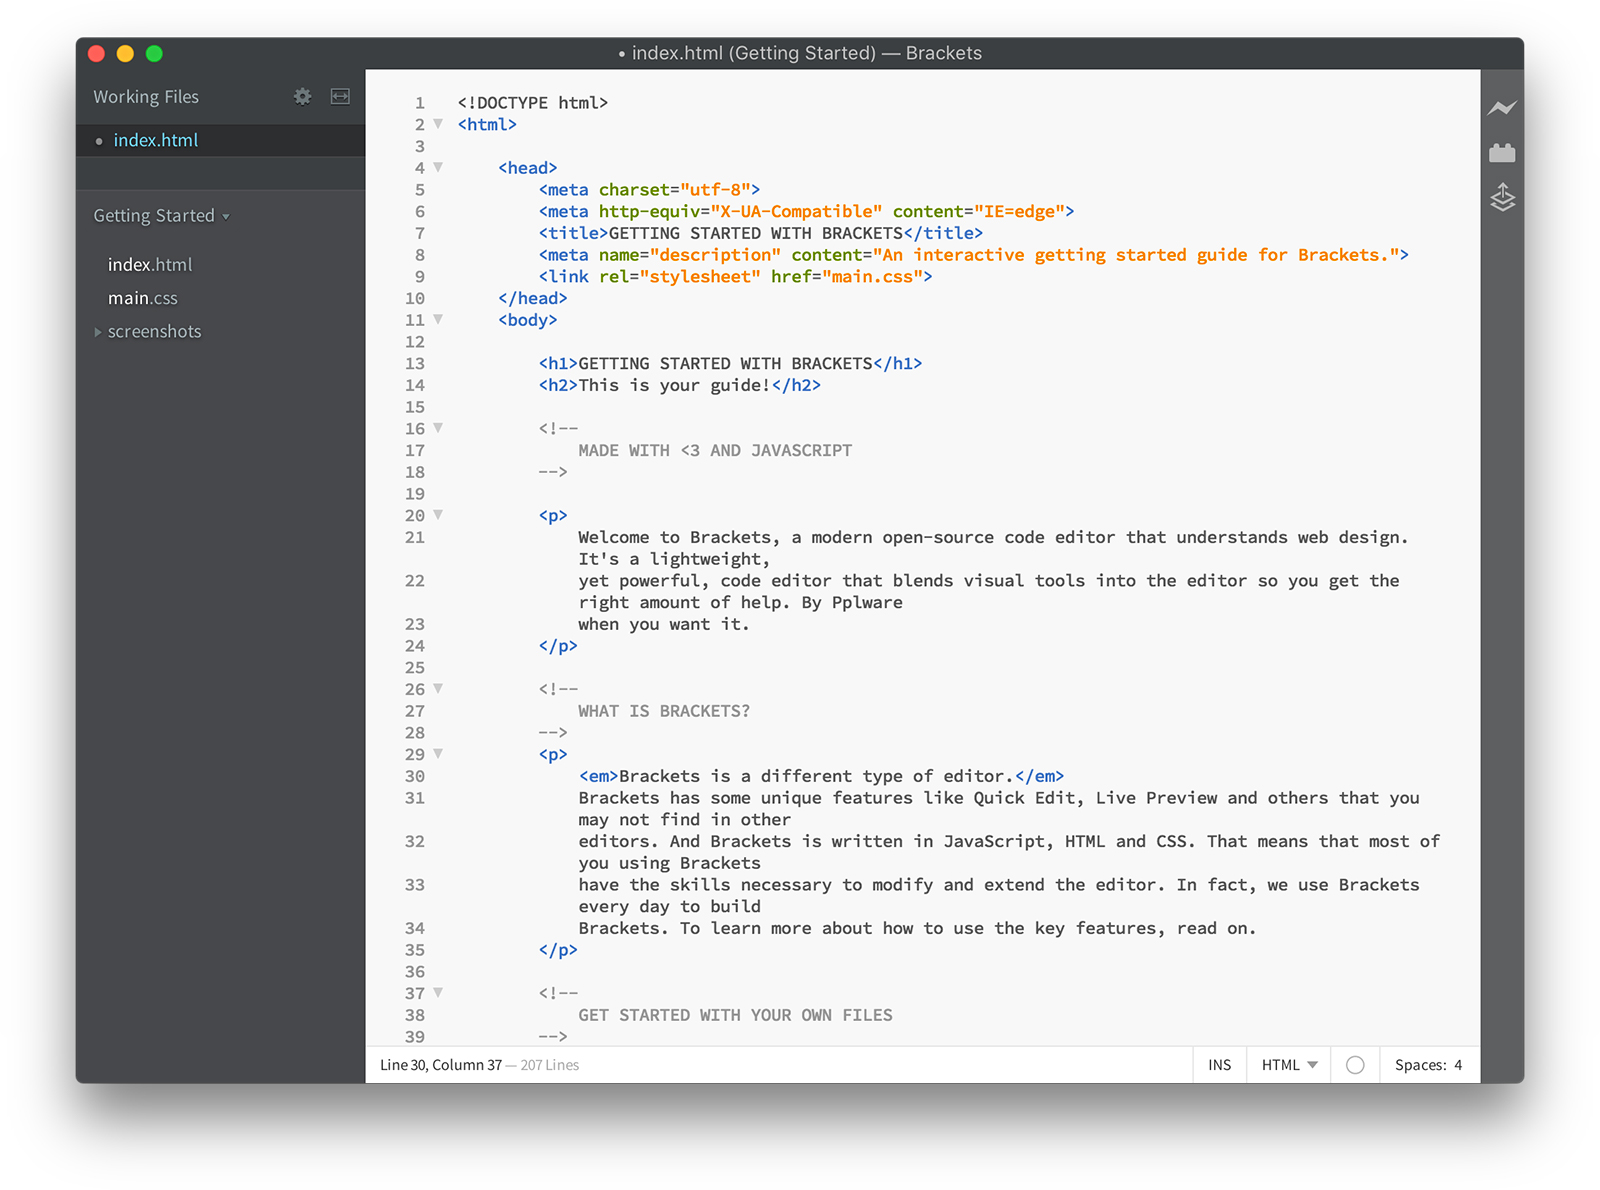Toggle INS insert/overwrite mode
This screenshot has height=1190, width=1600.
click(x=1219, y=1065)
